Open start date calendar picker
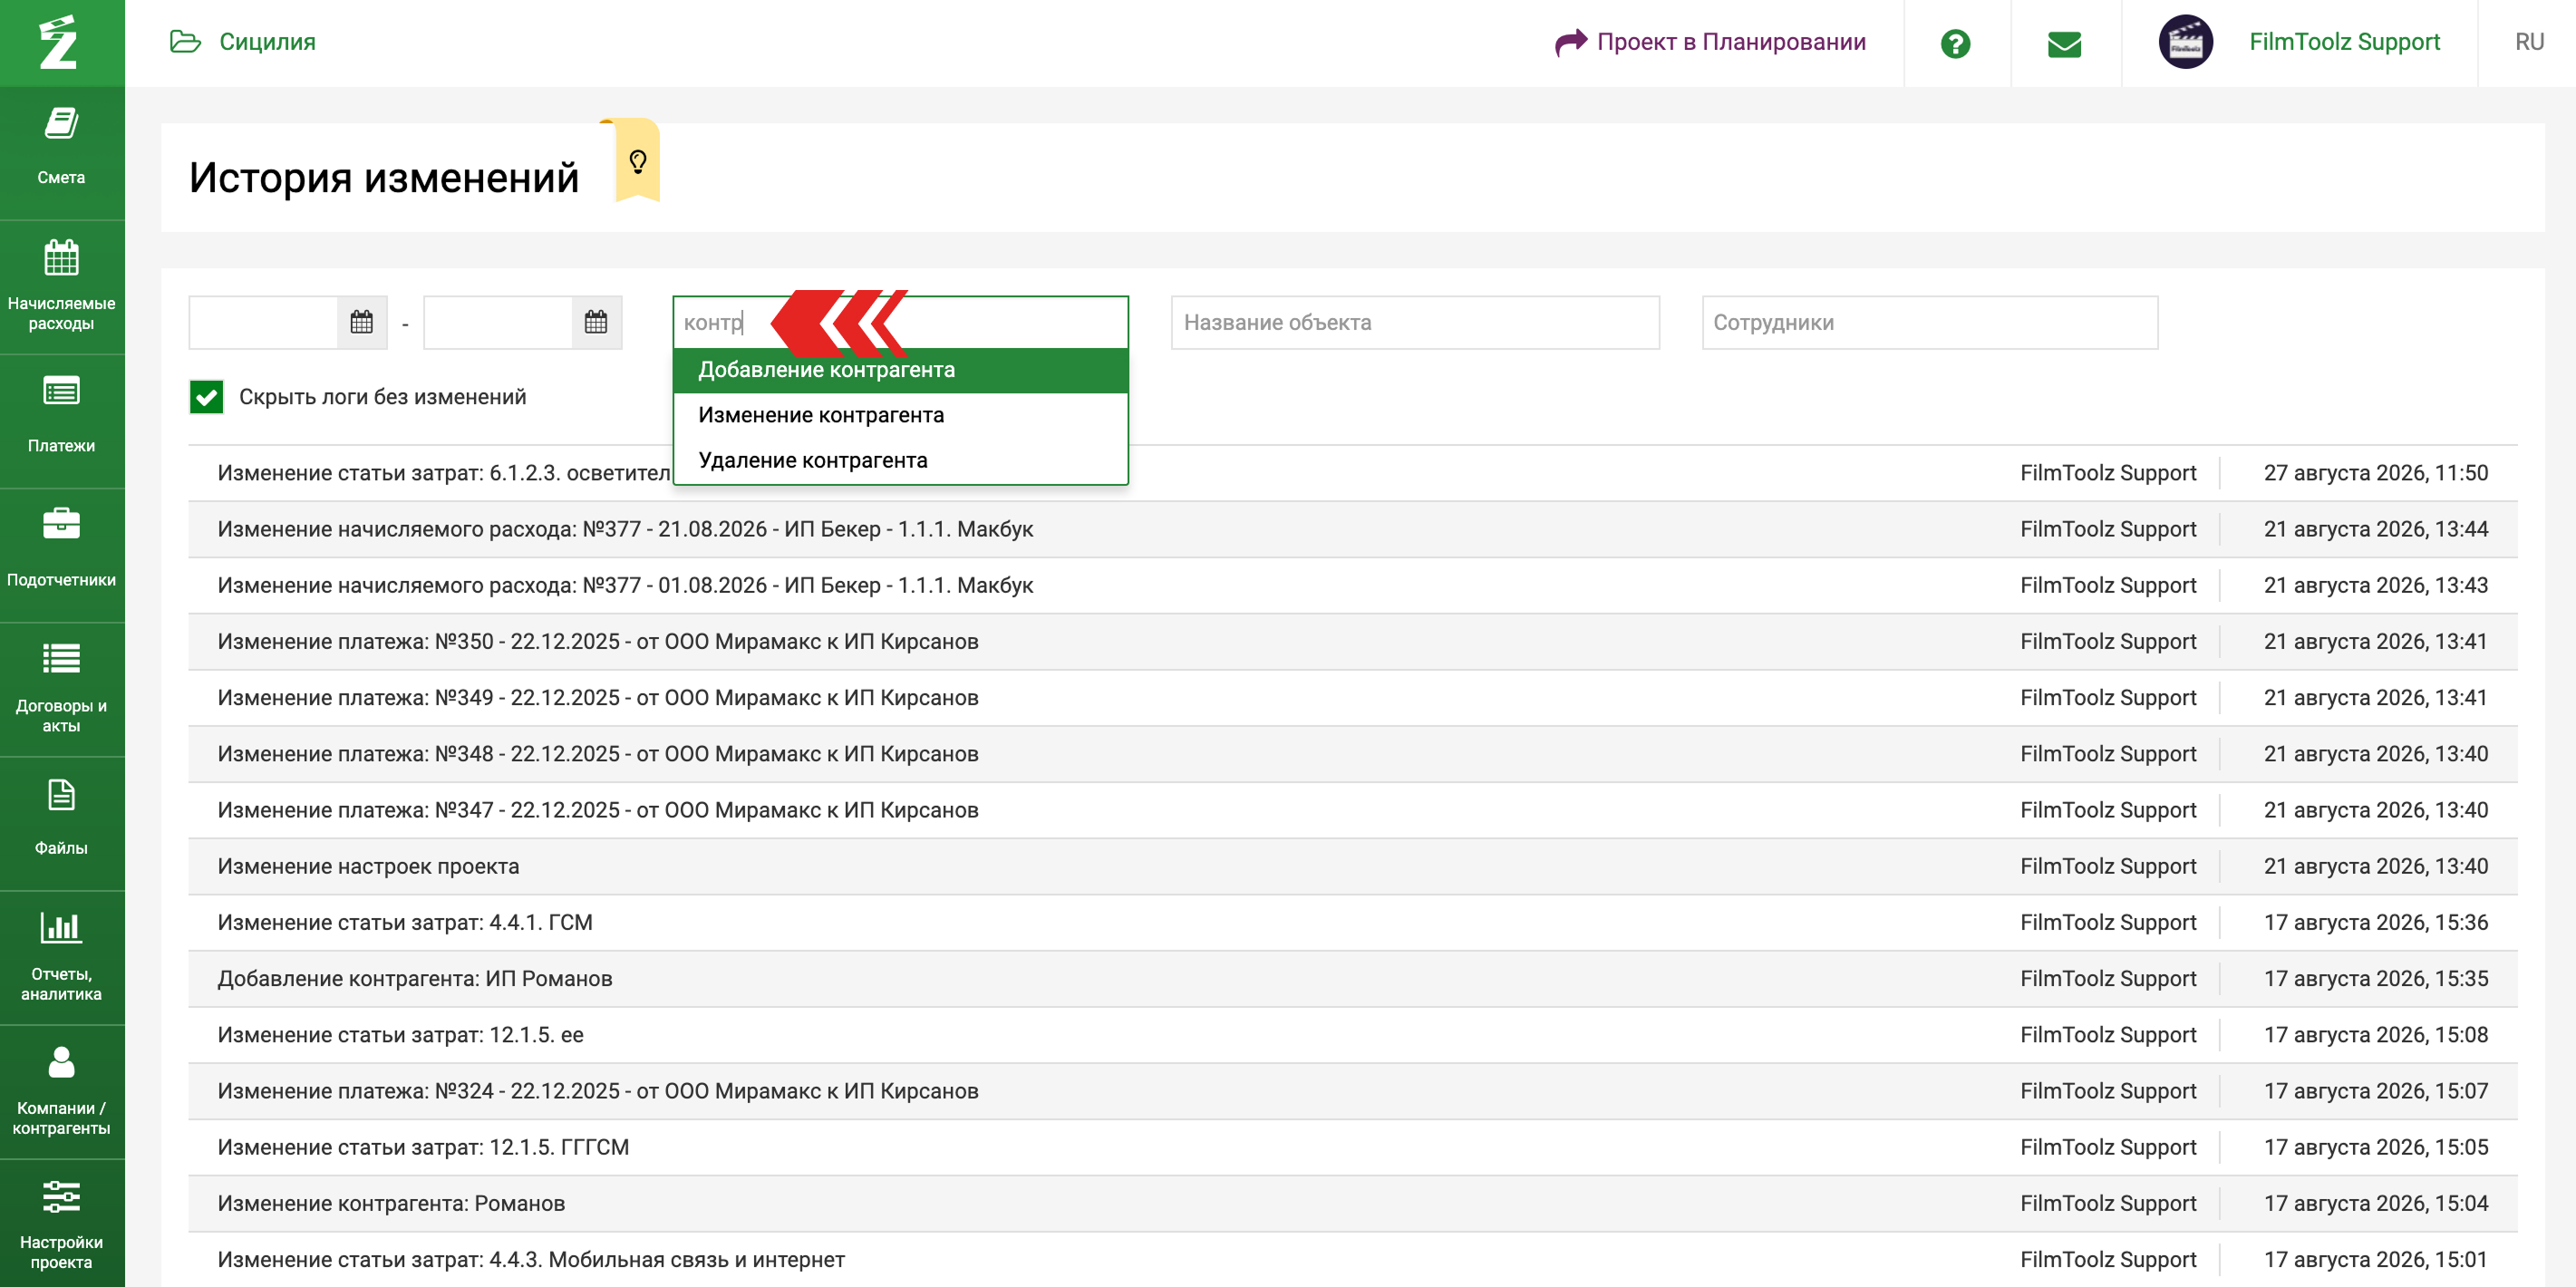2576x1287 pixels. click(x=361, y=322)
